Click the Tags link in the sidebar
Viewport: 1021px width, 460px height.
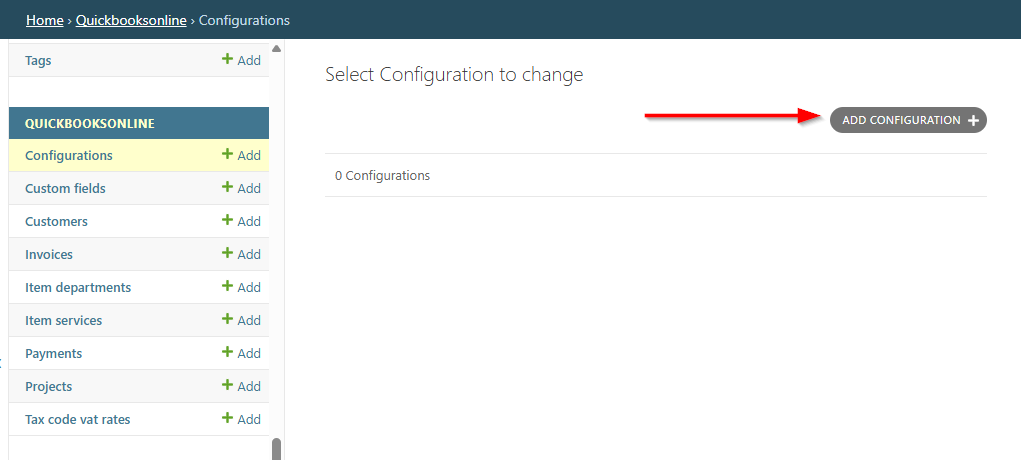[x=38, y=61]
